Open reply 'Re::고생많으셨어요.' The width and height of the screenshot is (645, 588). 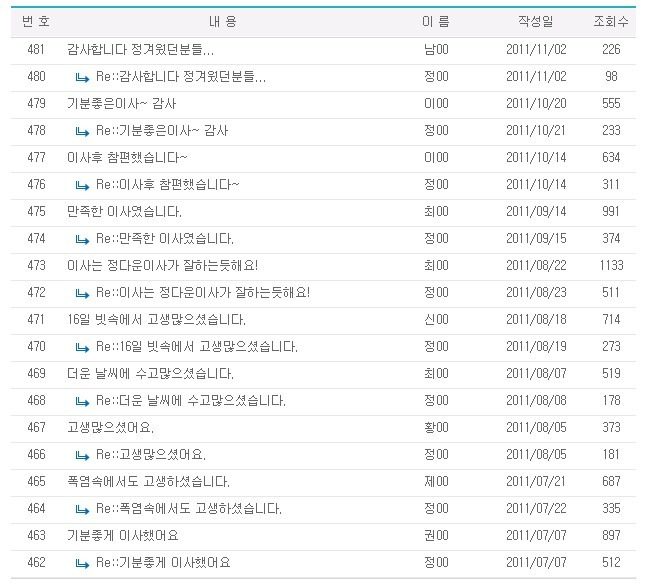151,455
